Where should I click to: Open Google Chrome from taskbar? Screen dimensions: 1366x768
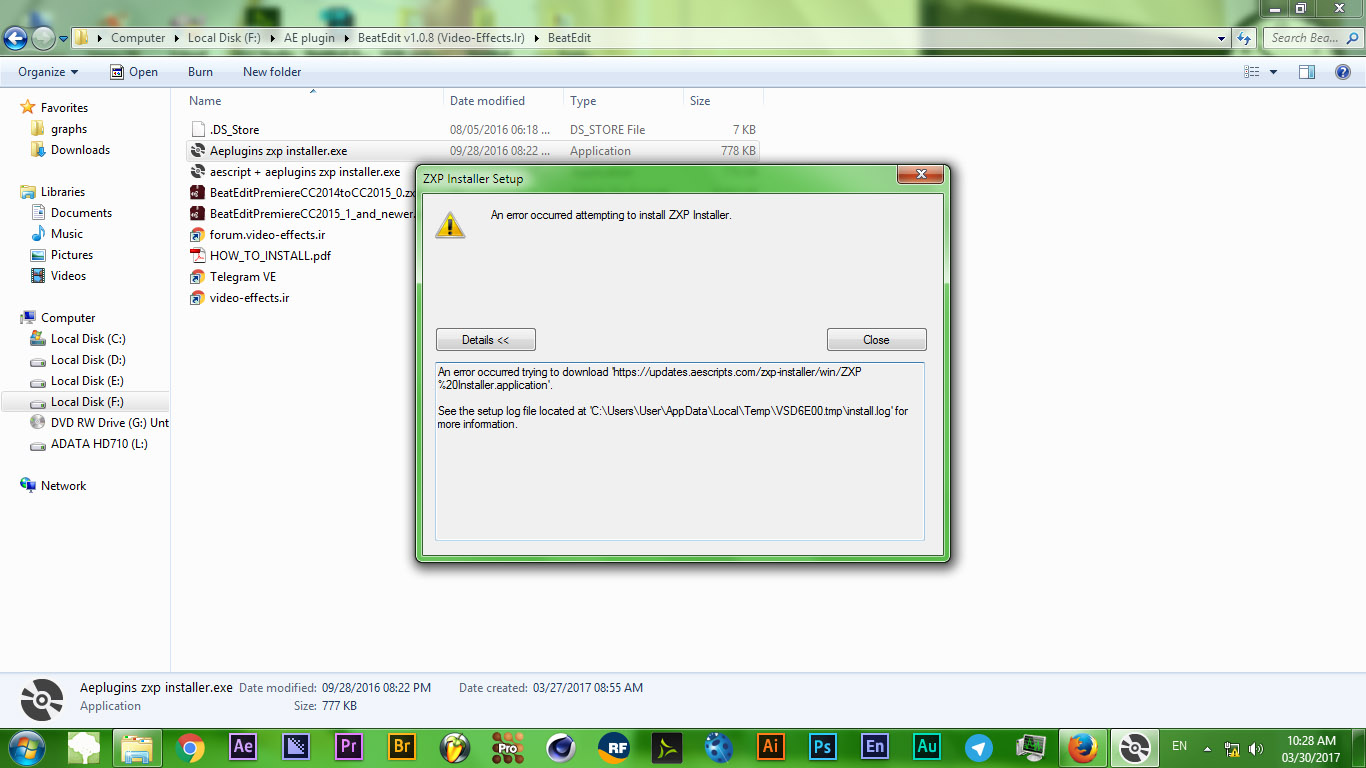[190, 746]
